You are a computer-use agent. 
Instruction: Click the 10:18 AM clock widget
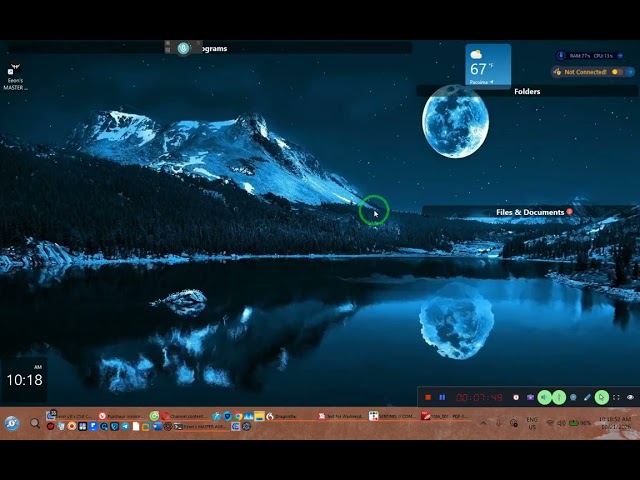[24, 380]
